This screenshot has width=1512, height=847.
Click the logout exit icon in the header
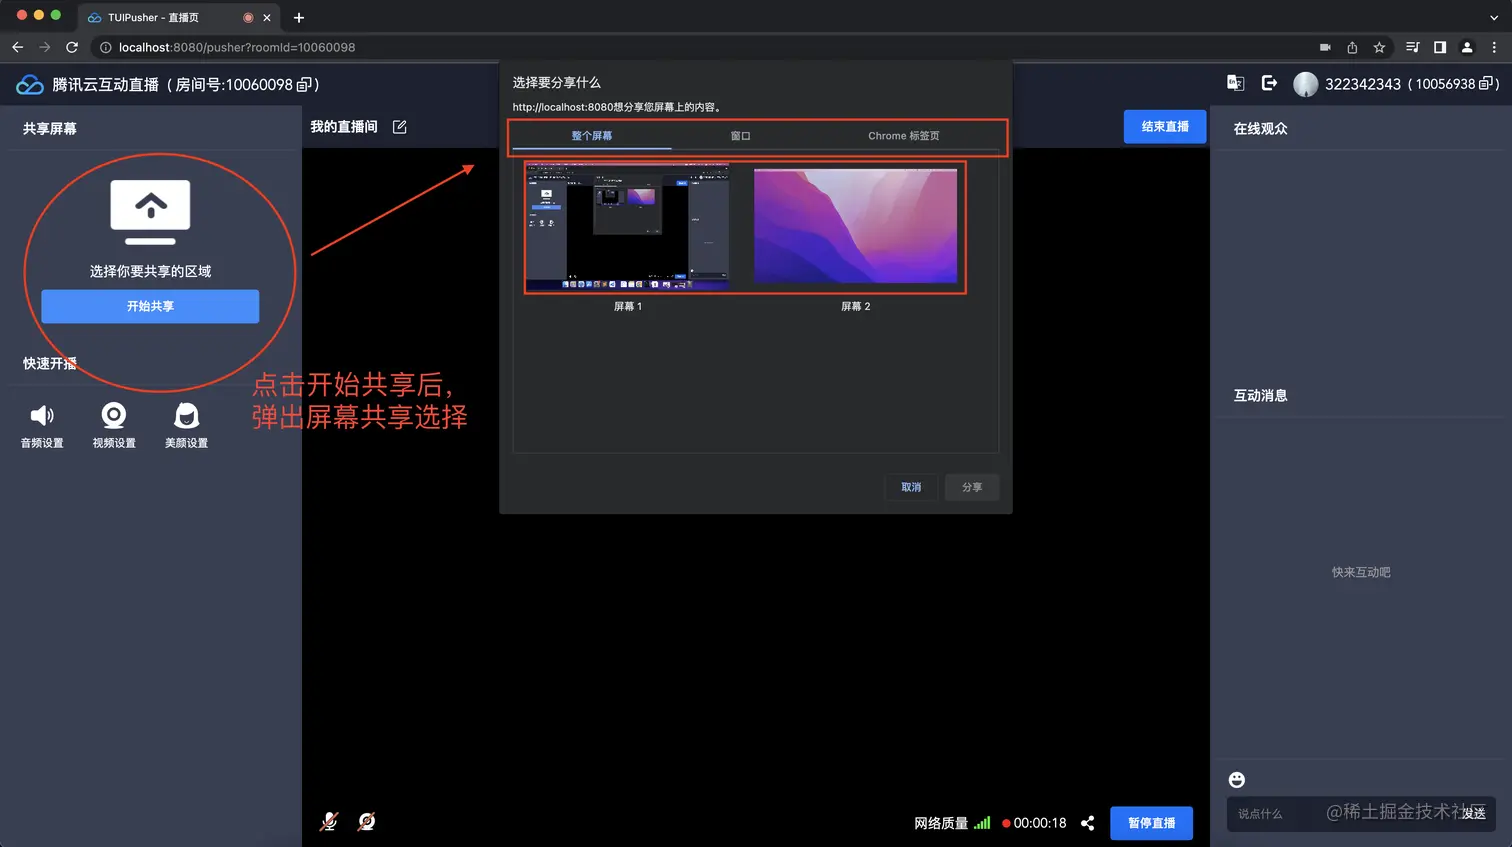click(1269, 83)
